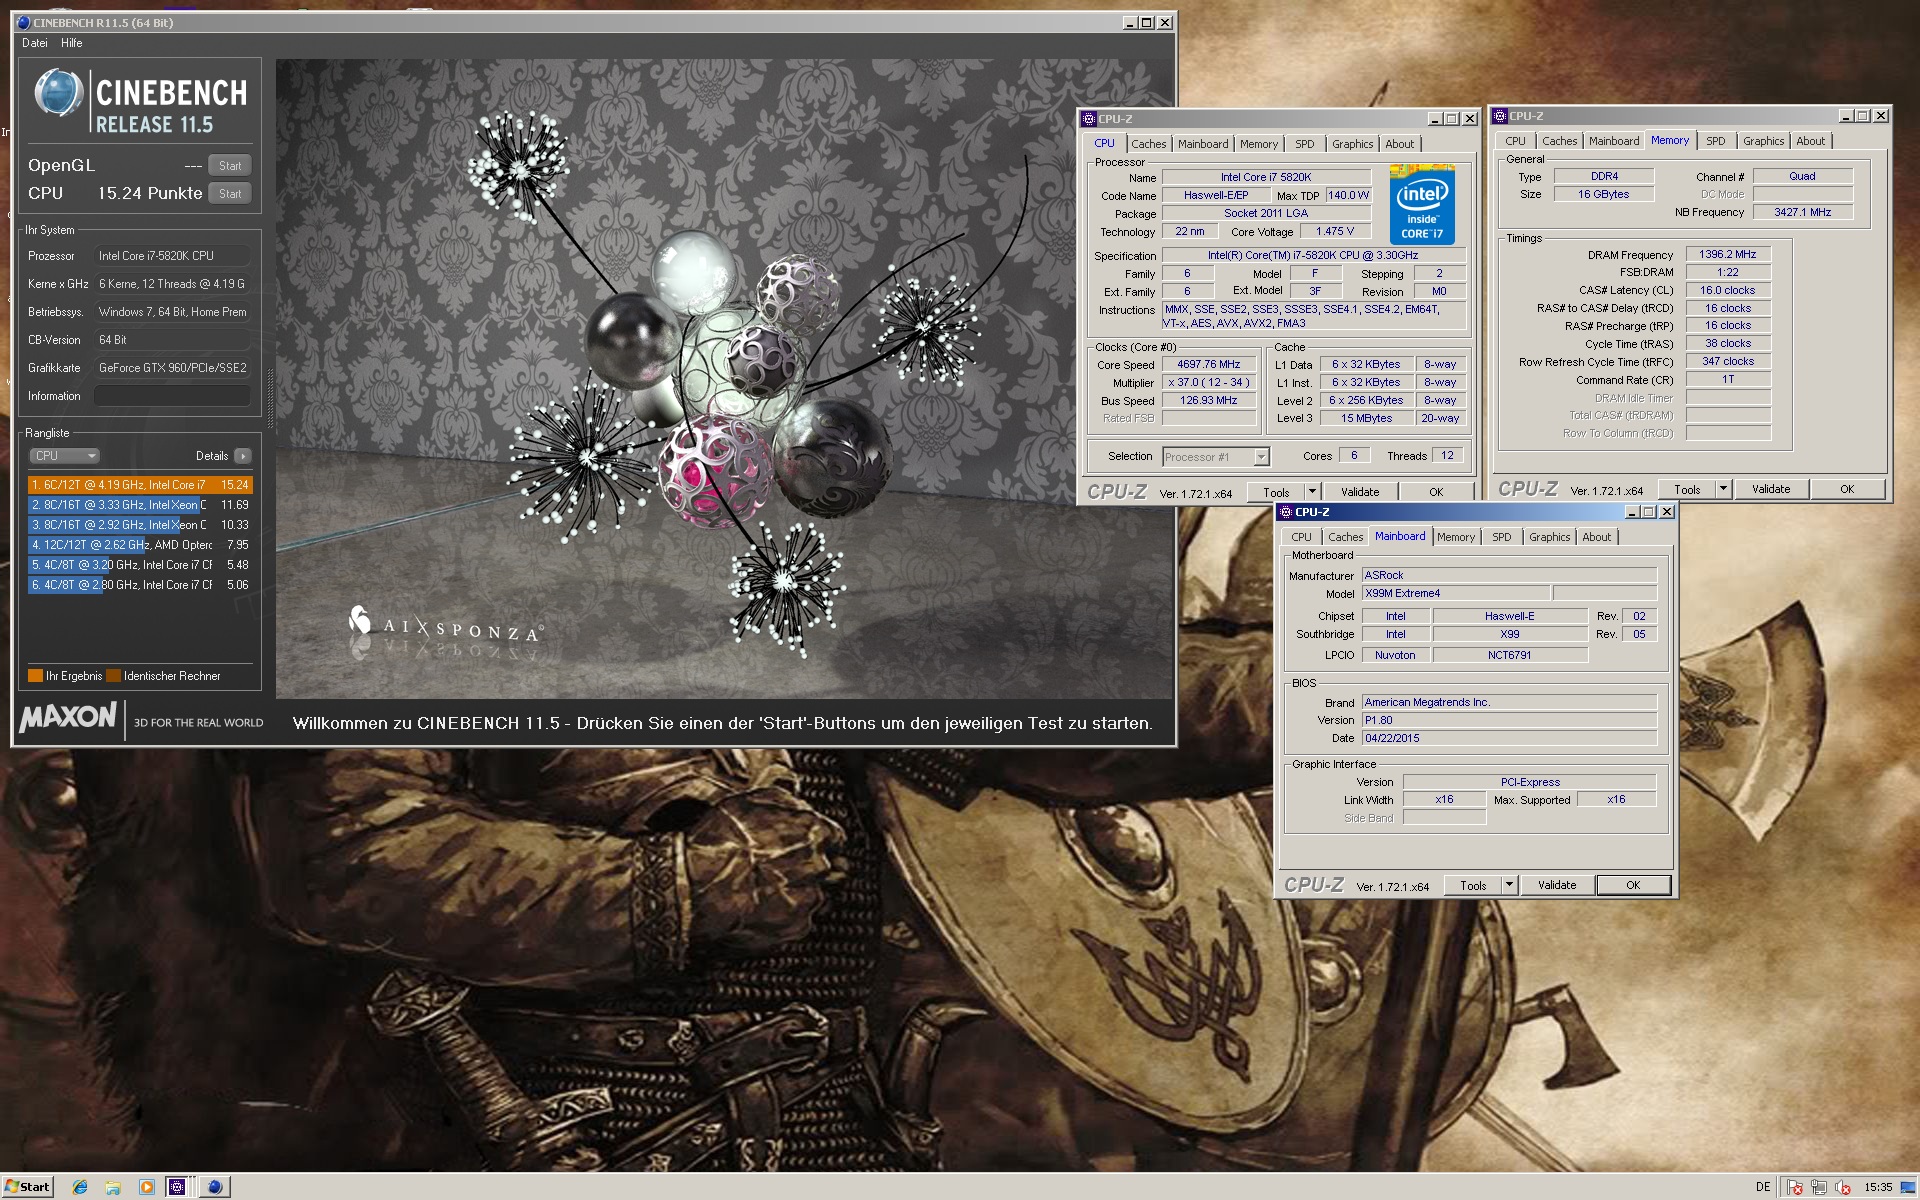Click the BIOS Date 04/22/2015 field
1920x1200 pixels.
tap(1509, 738)
